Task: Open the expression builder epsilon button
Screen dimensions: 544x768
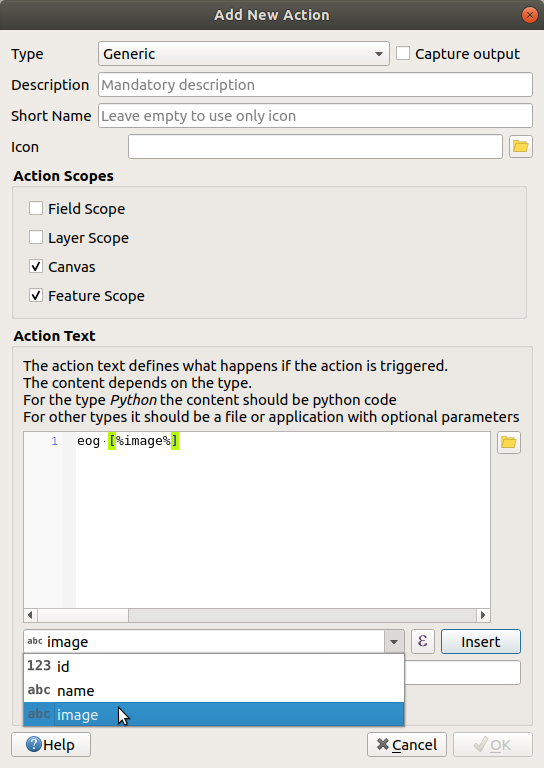Action: pyautogui.click(x=423, y=641)
